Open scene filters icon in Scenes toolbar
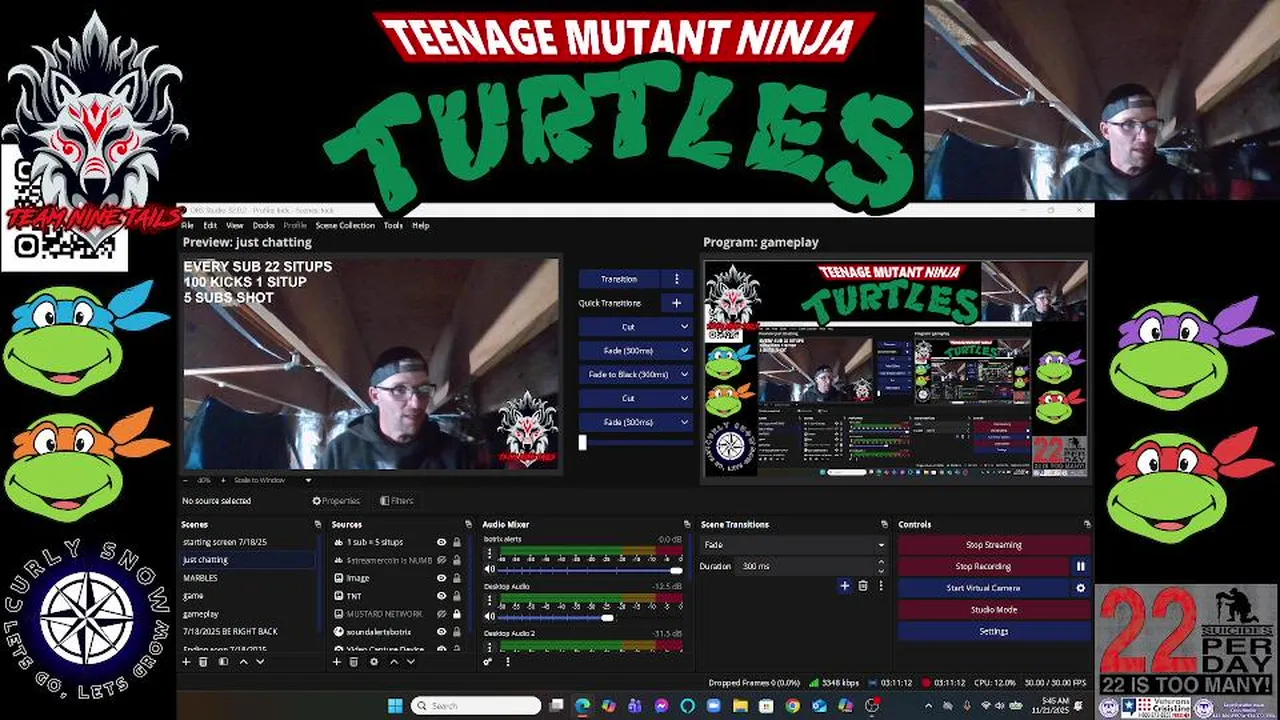 pos(223,662)
